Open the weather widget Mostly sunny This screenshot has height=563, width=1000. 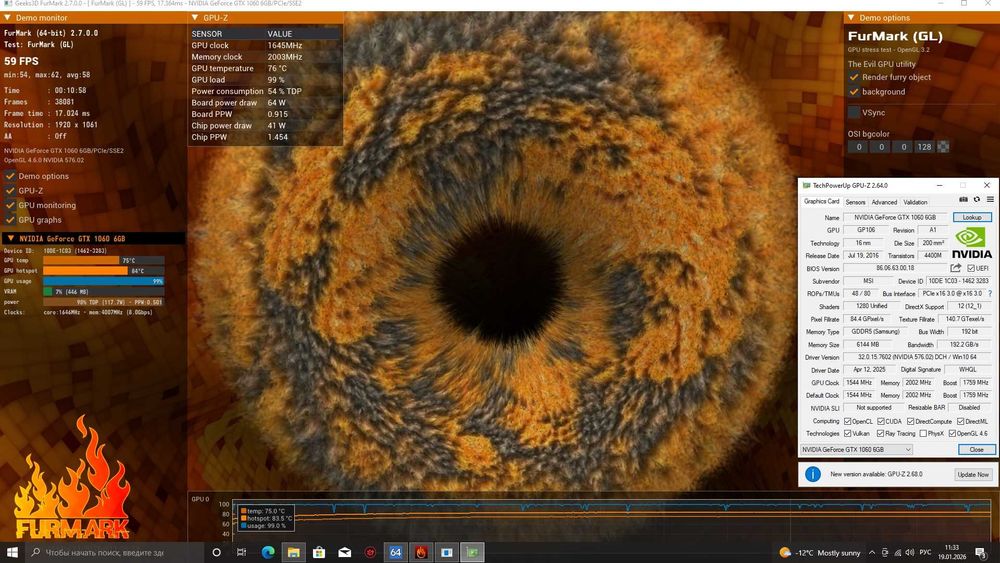(x=820, y=553)
